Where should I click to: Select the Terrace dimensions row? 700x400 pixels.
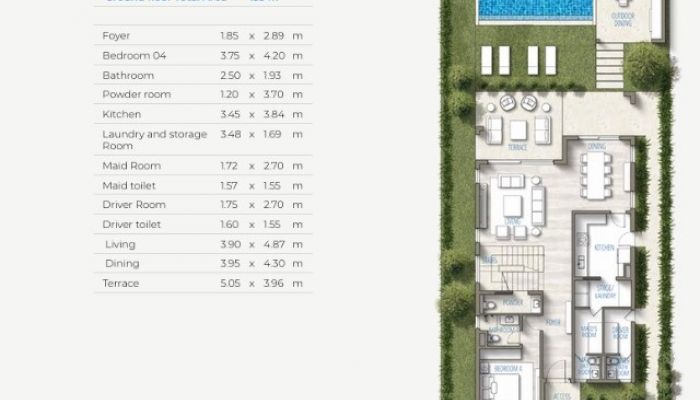pyautogui.click(x=203, y=283)
